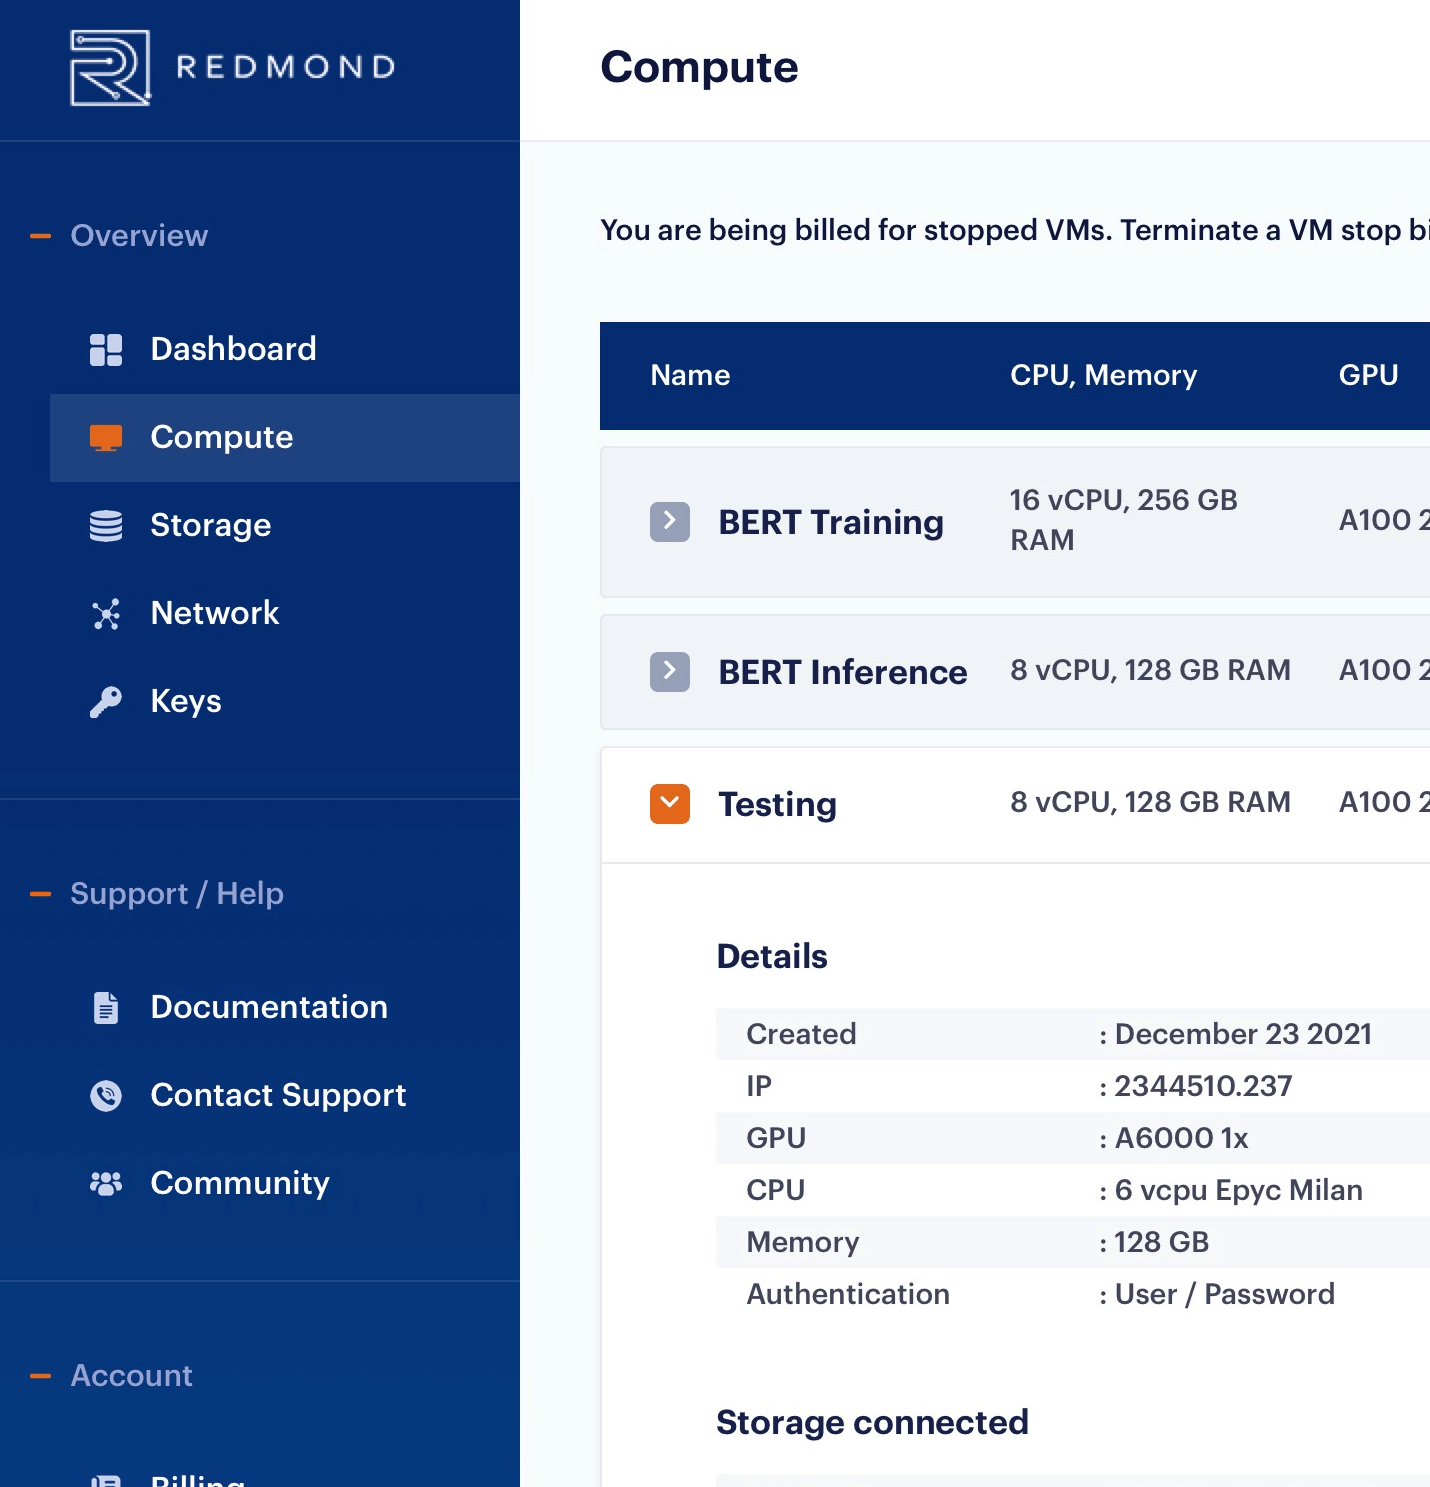The height and width of the screenshot is (1487, 1430).
Task: Click the REDMOND brand name
Action: pyautogui.click(x=286, y=67)
